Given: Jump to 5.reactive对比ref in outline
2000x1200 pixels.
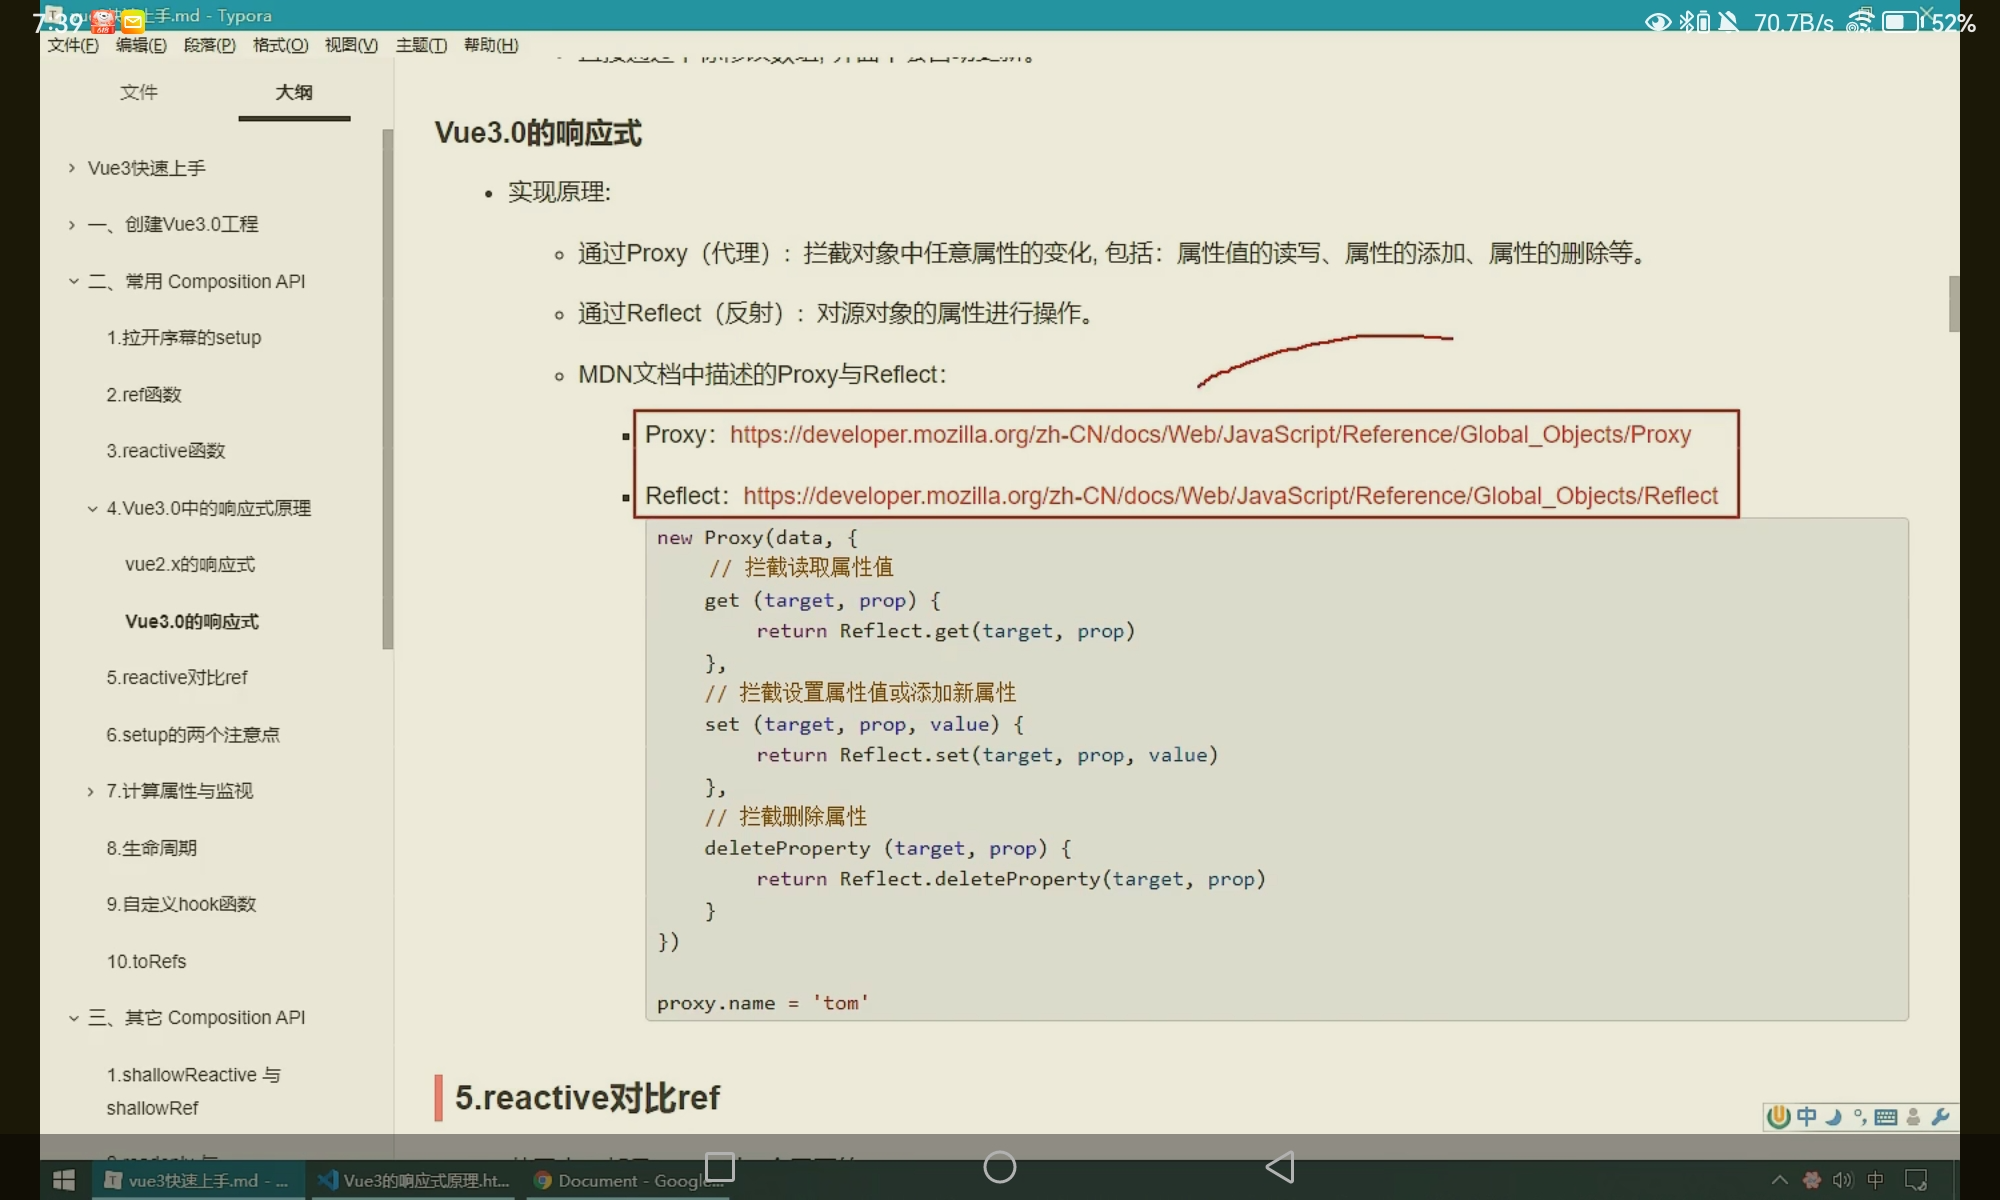Looking at the screenshot, I should tap(177, 678).
